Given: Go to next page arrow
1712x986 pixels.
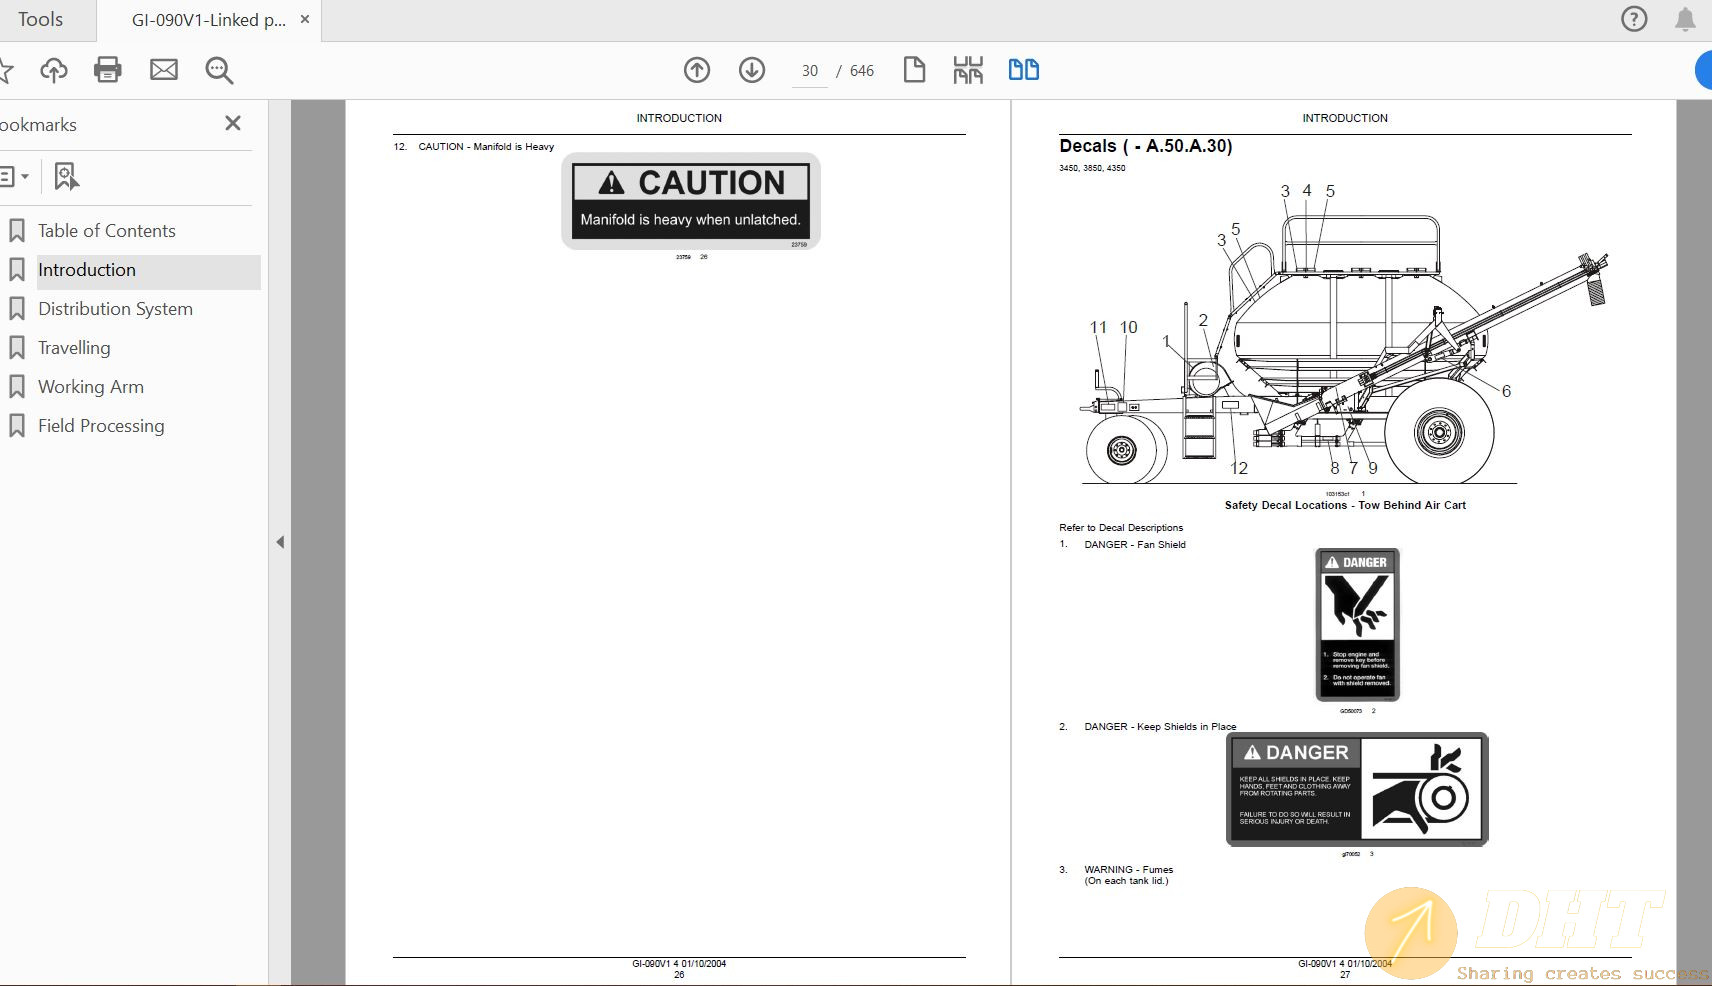Looking at the screenshot, I should 752,70.
